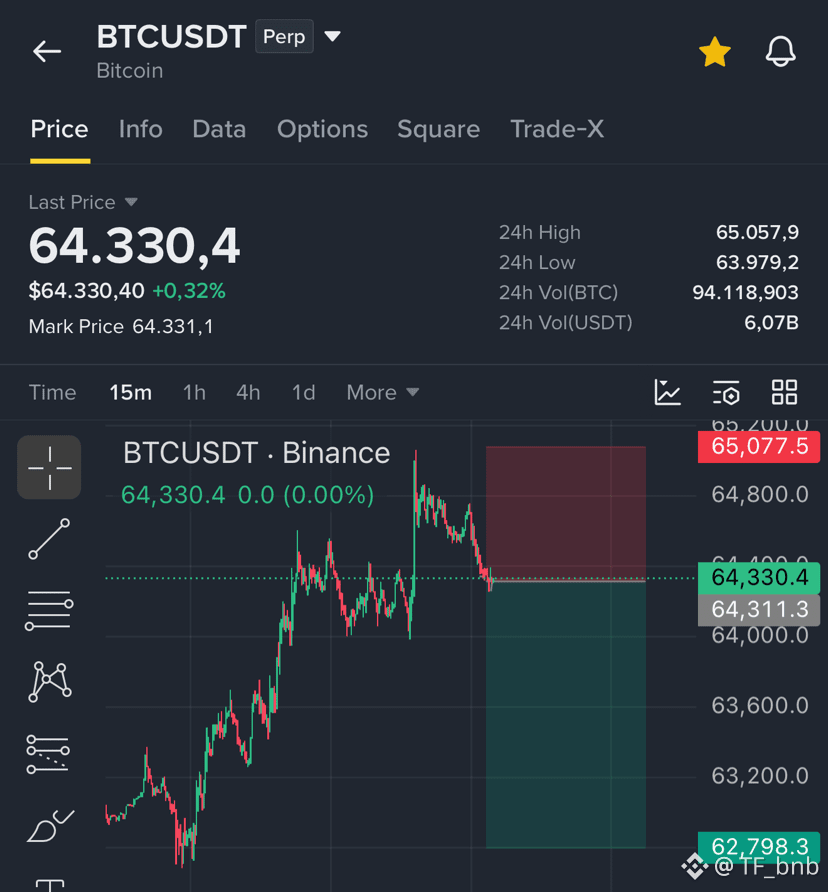Go to the Trade-X tab
Viewport: 828px width, 892px height.
[x=557, y=129]
